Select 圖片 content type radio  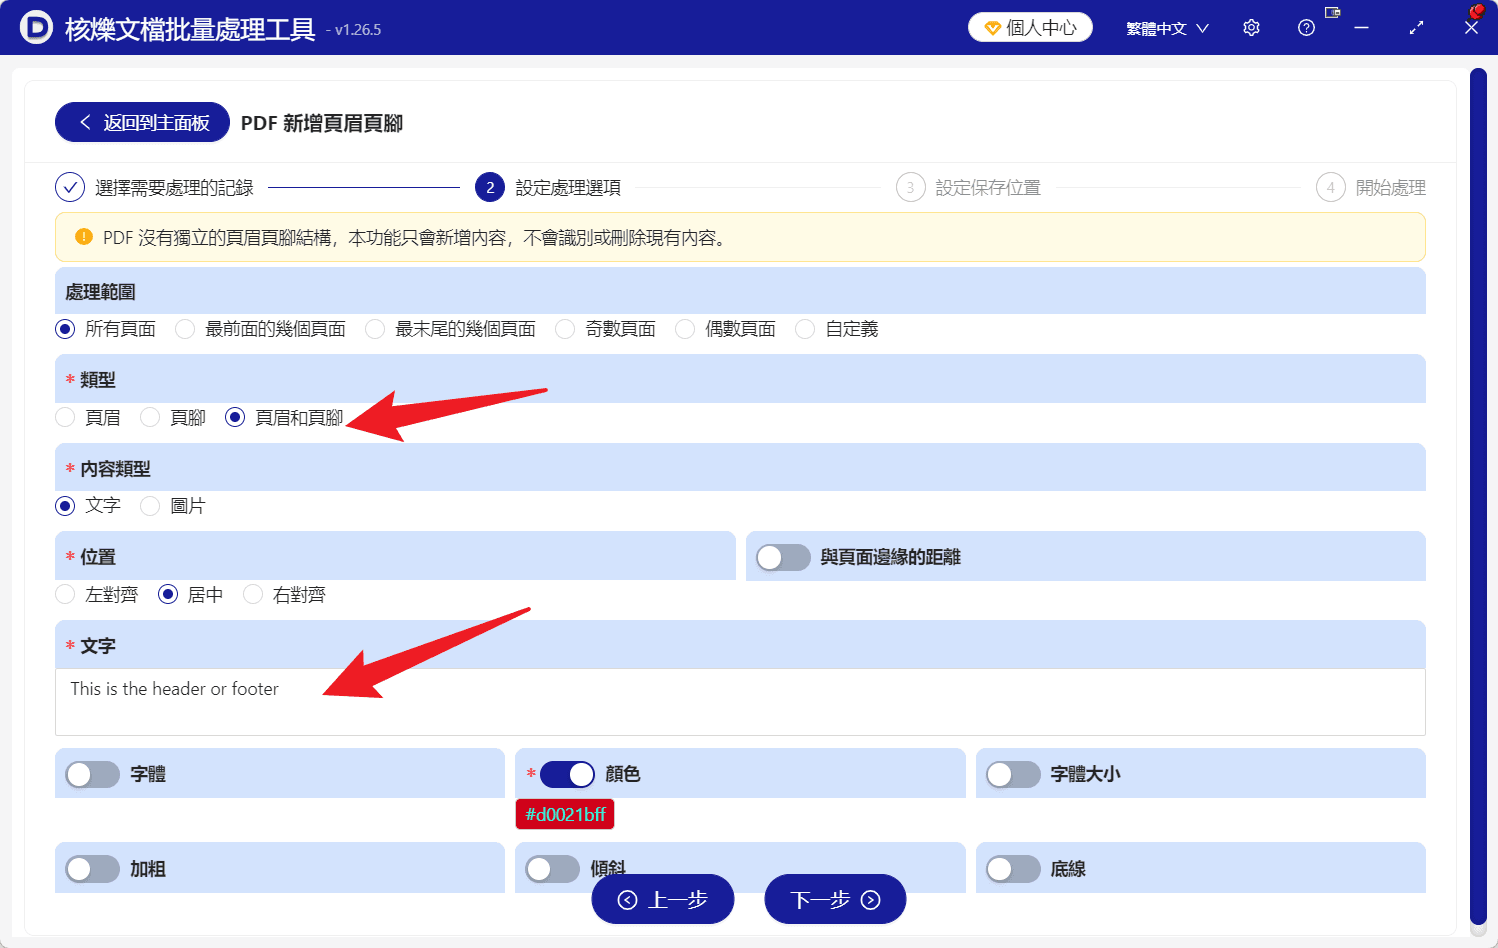click(x=150, y=506)
